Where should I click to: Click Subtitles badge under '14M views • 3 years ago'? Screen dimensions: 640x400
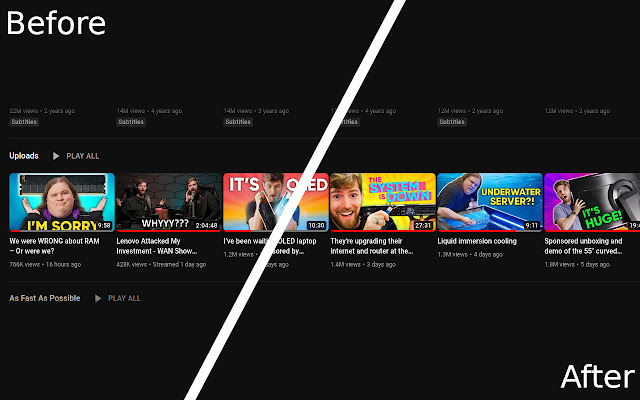(x=238, y=122)
